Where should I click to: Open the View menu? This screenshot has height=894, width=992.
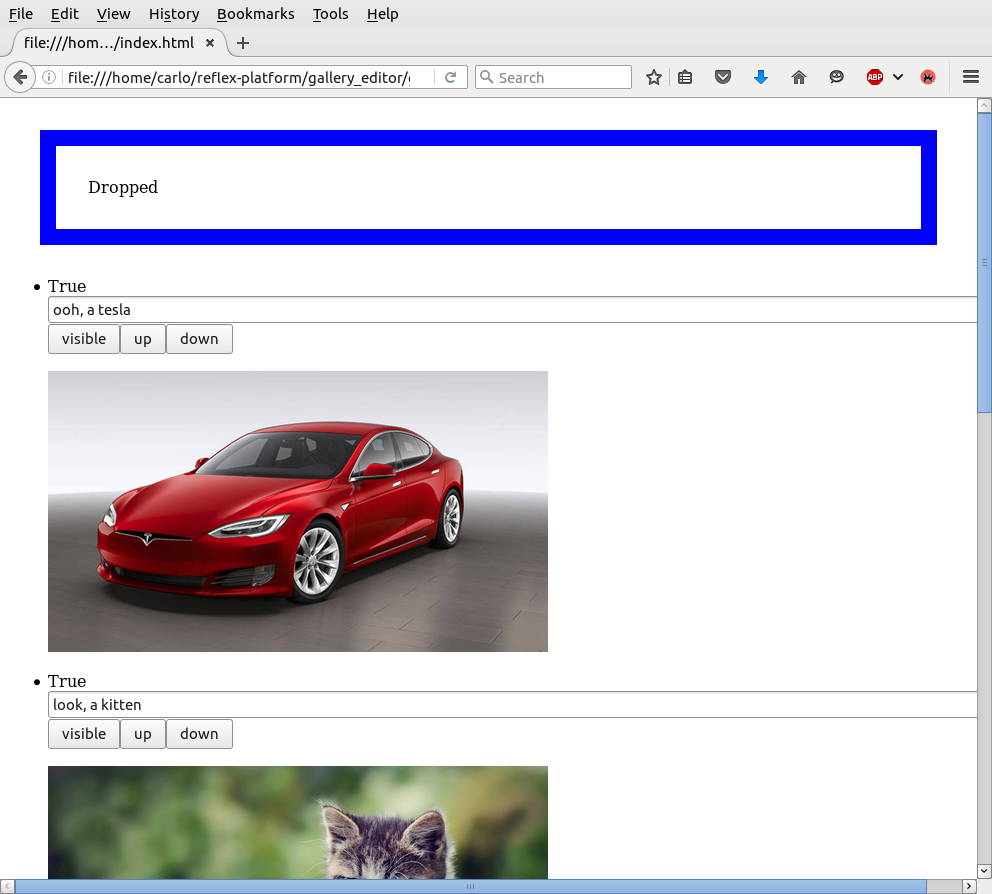pos(113,14)
